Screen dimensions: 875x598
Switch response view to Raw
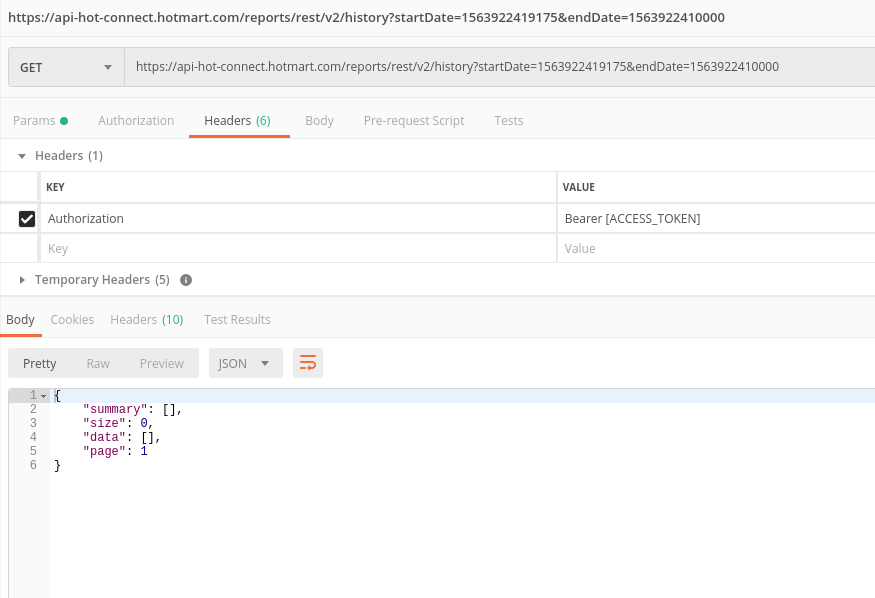pyautogui.click(x=98, y=363)
